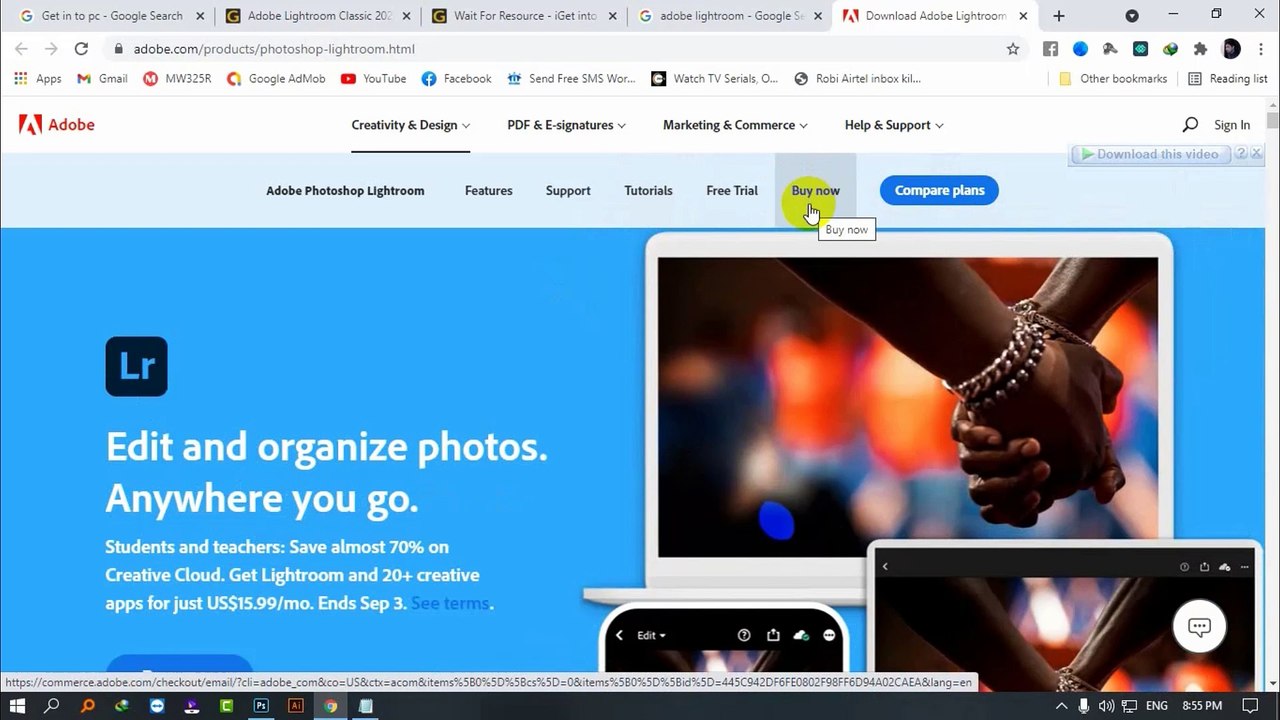Click the Chrome taskbar icon
This screenshot has width=1280, height=720.
[x=330, y=706]
